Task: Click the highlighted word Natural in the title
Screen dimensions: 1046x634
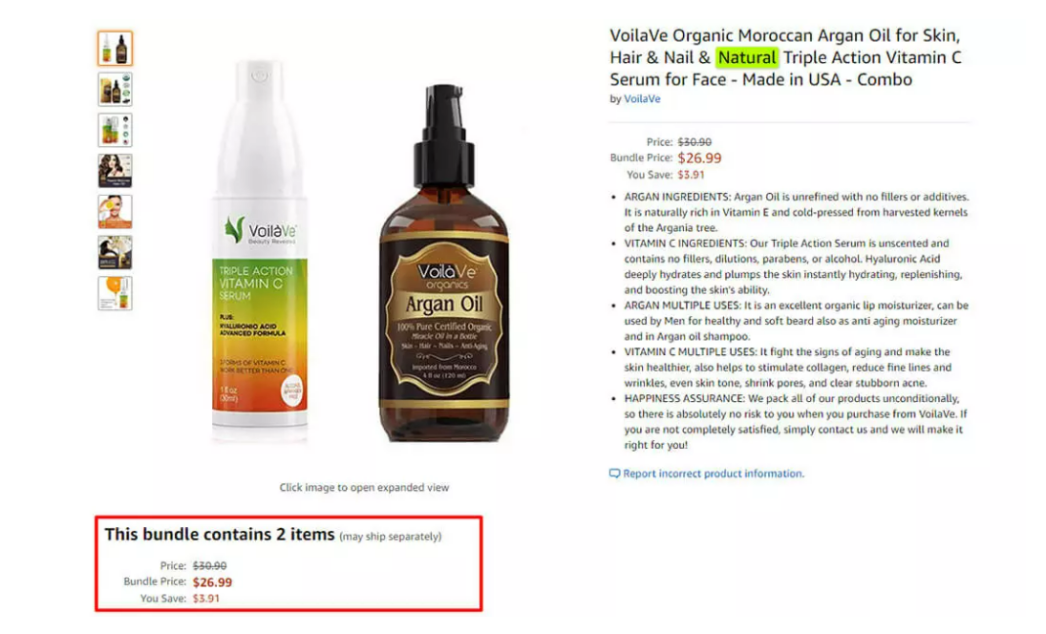Action: coord(746,57)
